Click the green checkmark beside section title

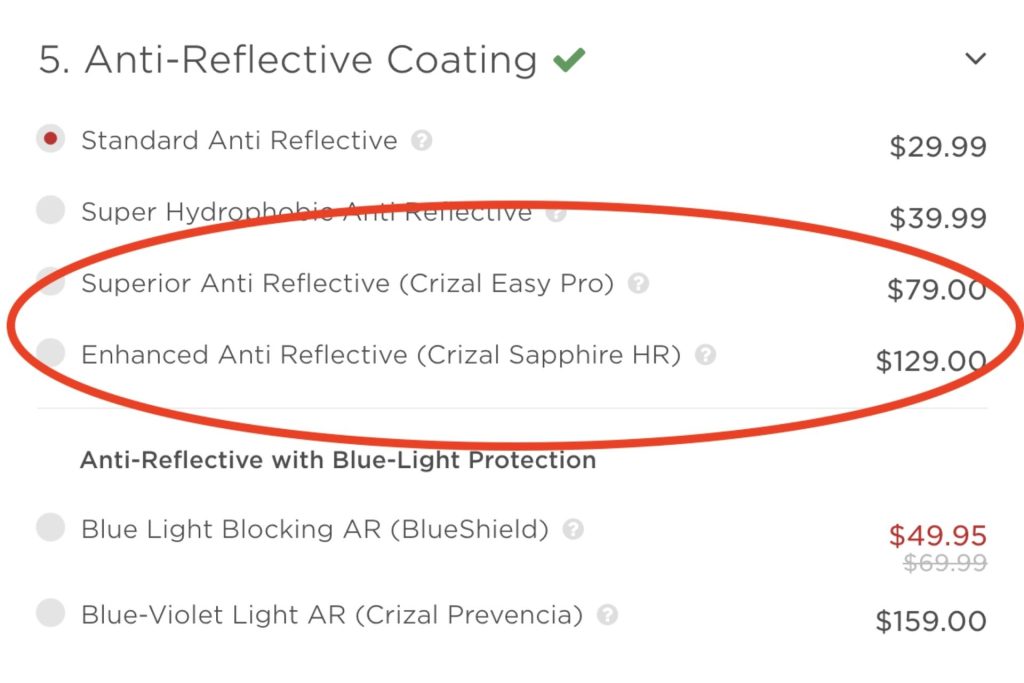[x=570, y=59]
